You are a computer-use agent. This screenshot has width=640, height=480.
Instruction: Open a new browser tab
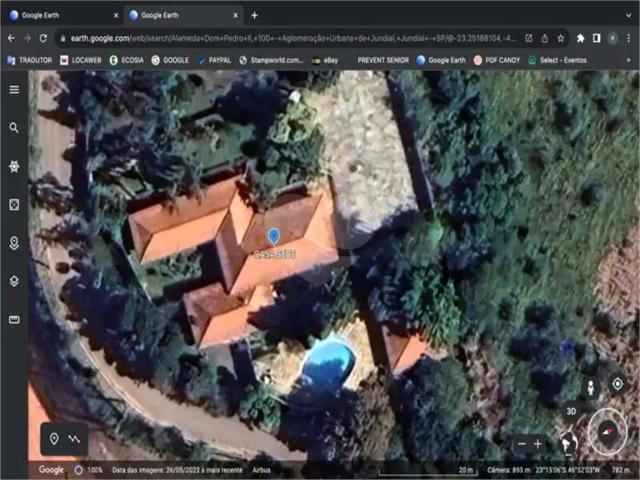pyautogui.click(x=254, y=15)
